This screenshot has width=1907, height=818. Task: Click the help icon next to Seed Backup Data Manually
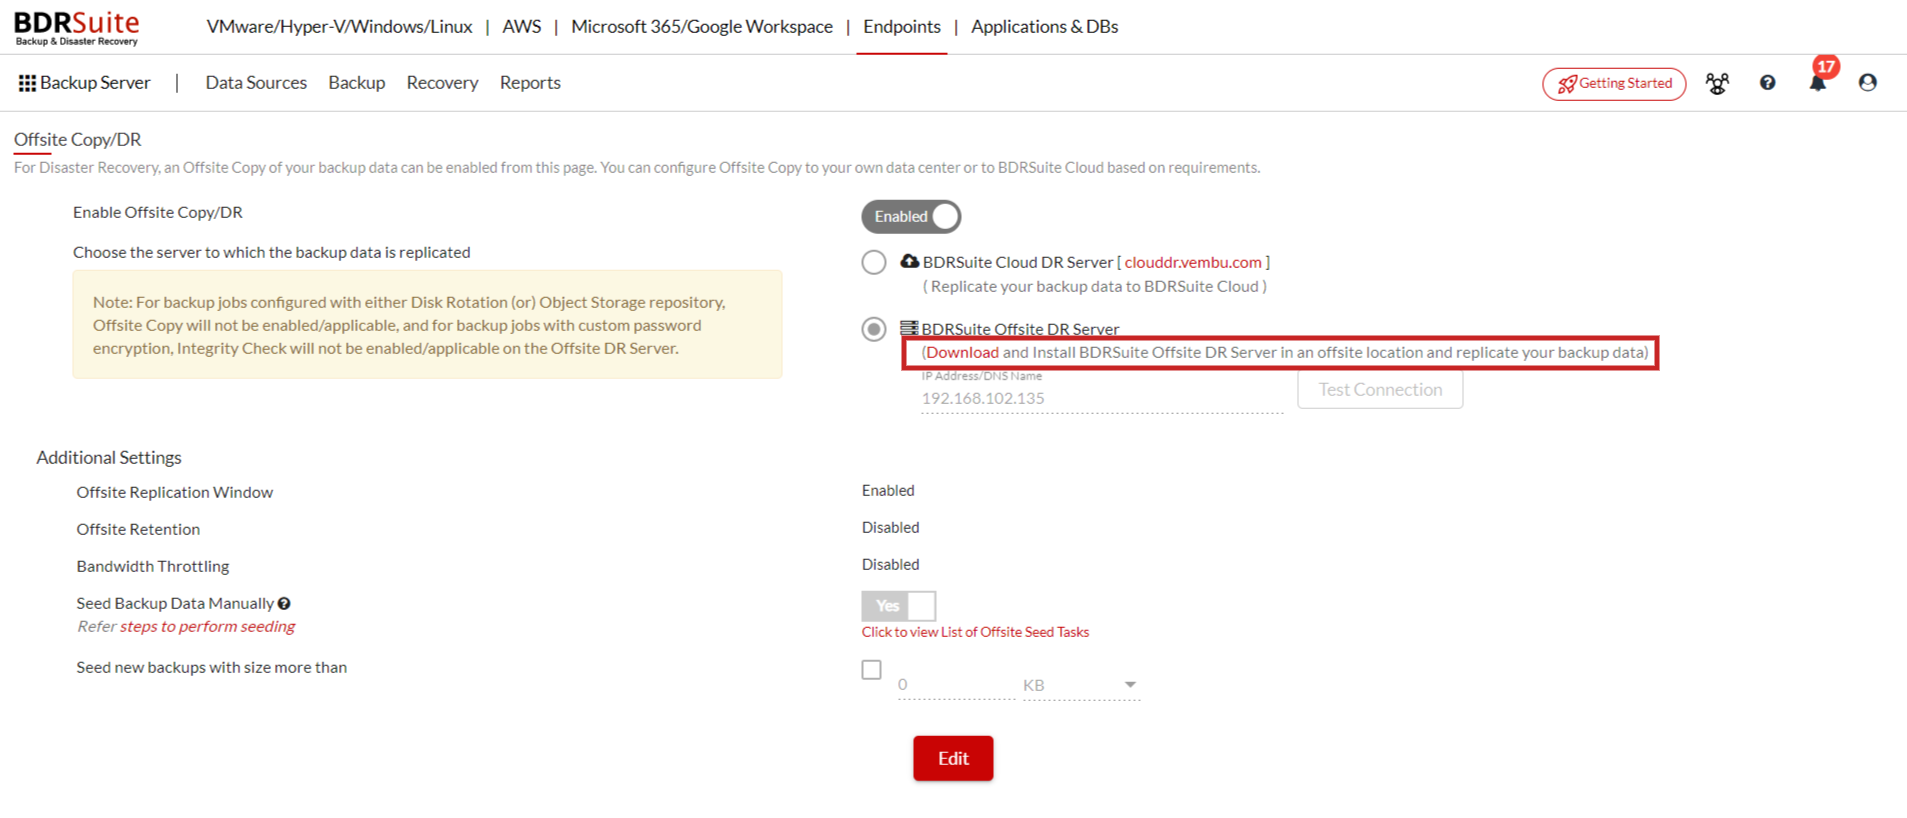click(x=284, y=603)
